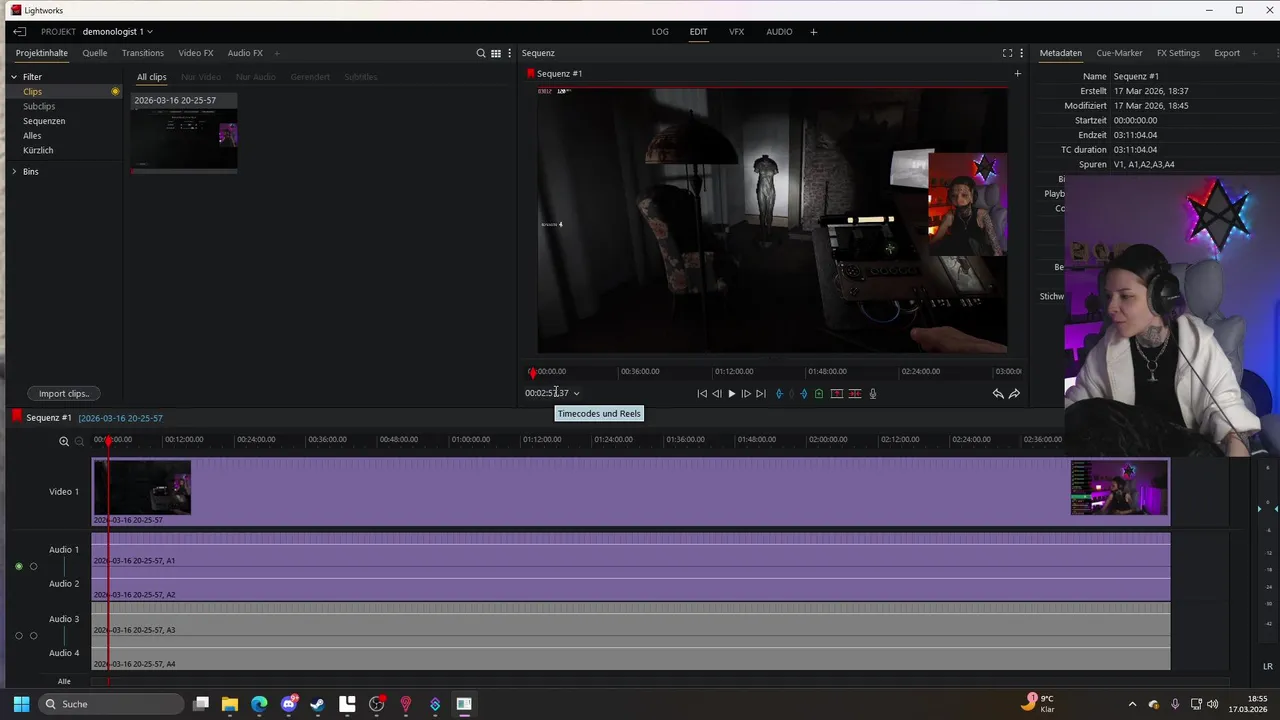Select the Alles filter
The width and height of the screenshot is (1280, 720).
[x=32, y=136]
